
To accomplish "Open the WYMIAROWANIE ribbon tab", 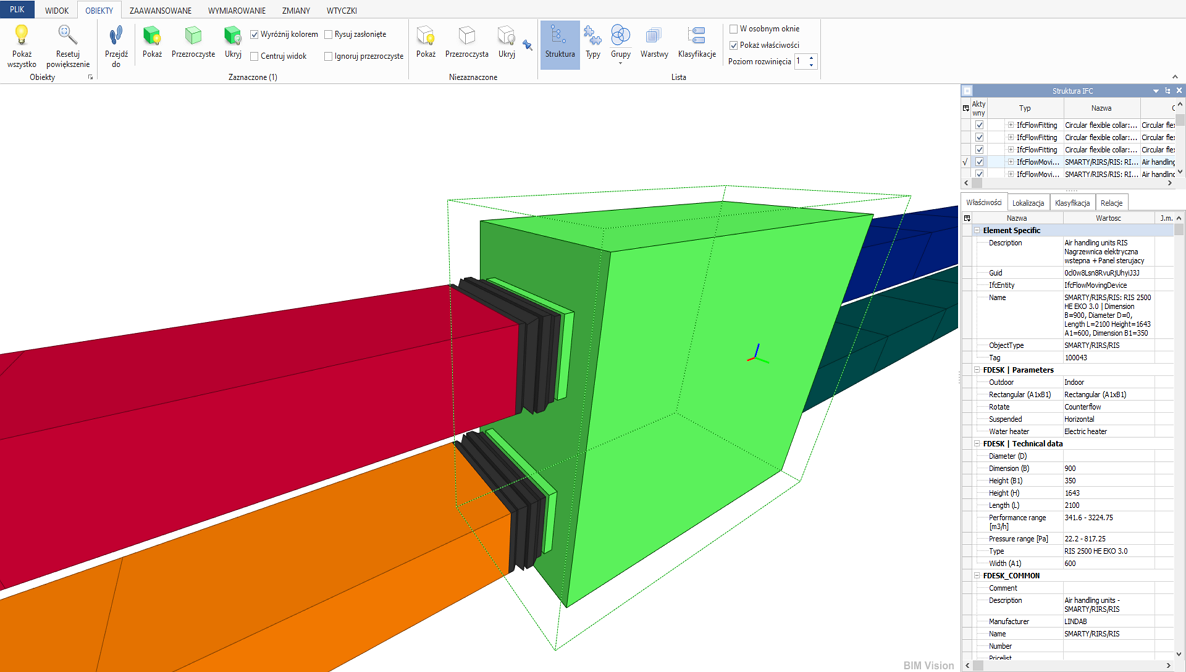I will pos(236,10).
